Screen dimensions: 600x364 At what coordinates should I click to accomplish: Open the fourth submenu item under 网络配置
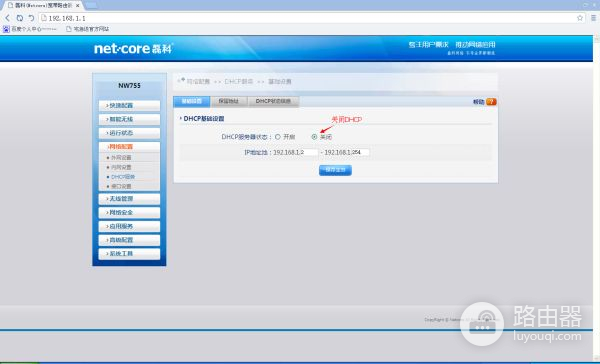tap(121, 186)
